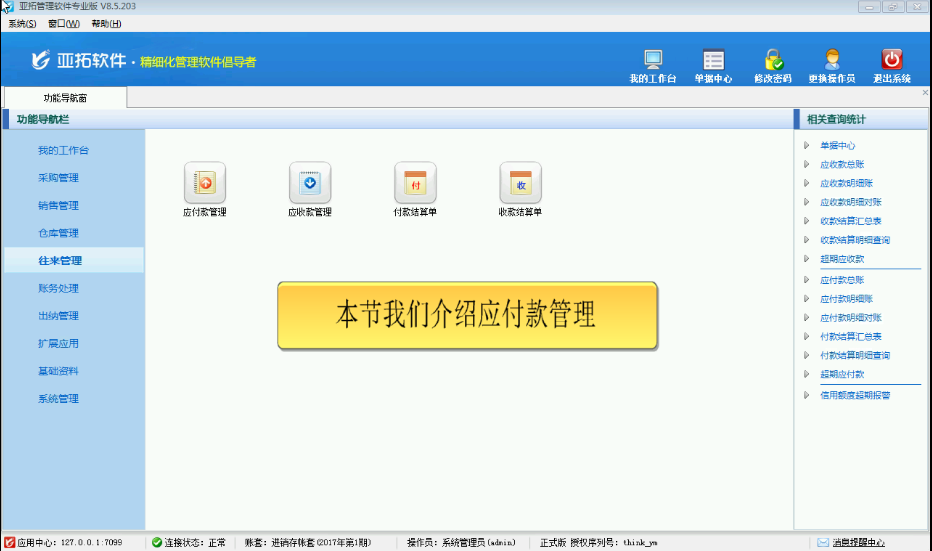Open the 应收款管理 module icon
Image resolution: width=932 pixels, height=551 pixels.
(x=310, y=184)
